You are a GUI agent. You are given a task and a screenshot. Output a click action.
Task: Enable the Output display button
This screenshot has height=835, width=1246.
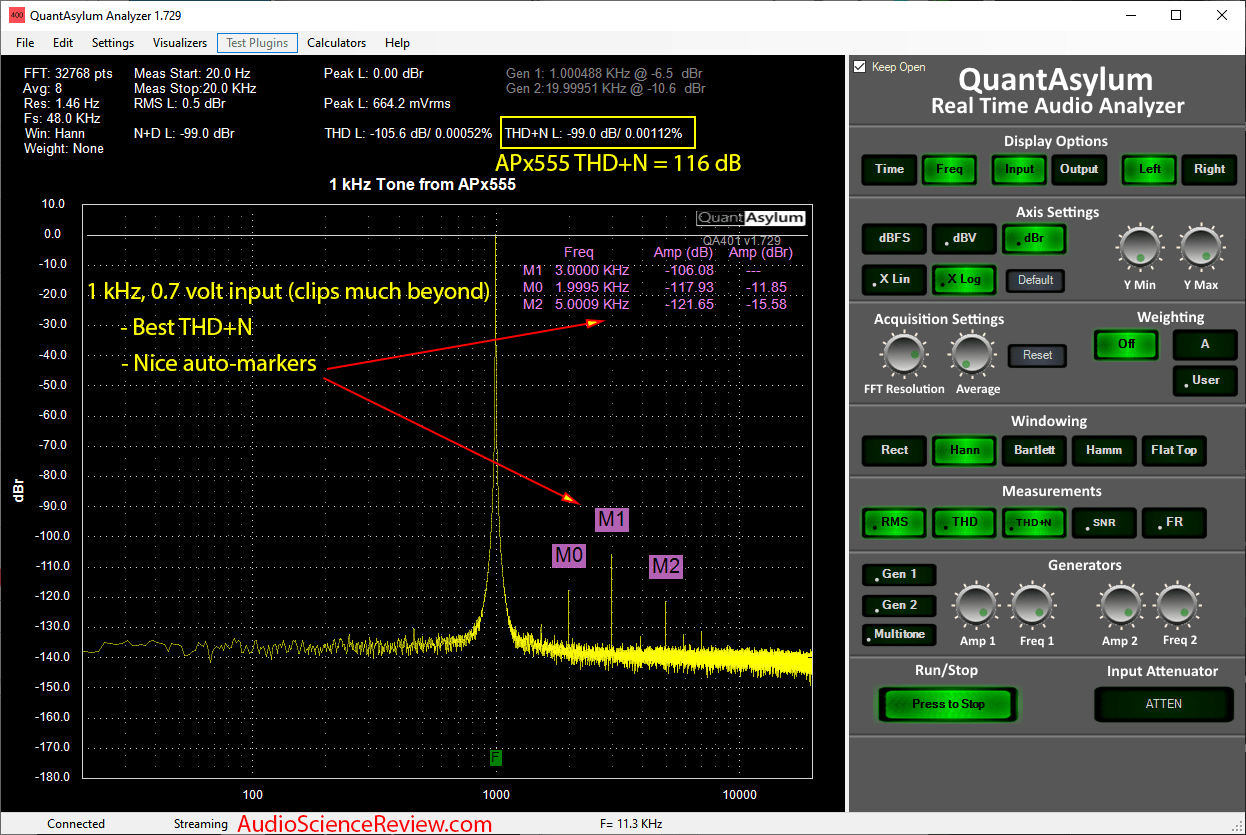coord(1079,169)
